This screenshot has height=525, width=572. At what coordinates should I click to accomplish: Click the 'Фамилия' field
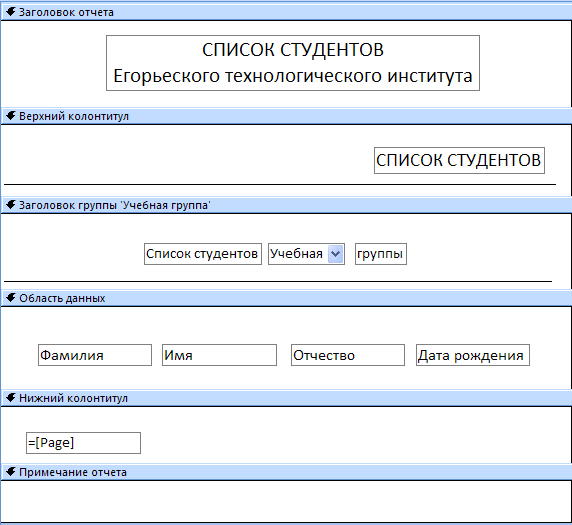(x=95, y=355)
